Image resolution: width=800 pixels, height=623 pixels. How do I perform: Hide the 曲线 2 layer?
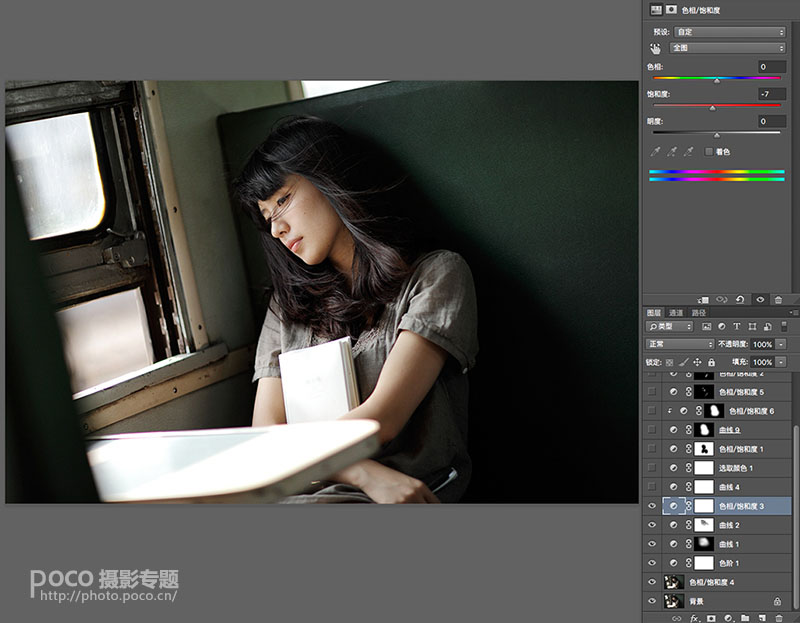(652, 525)
